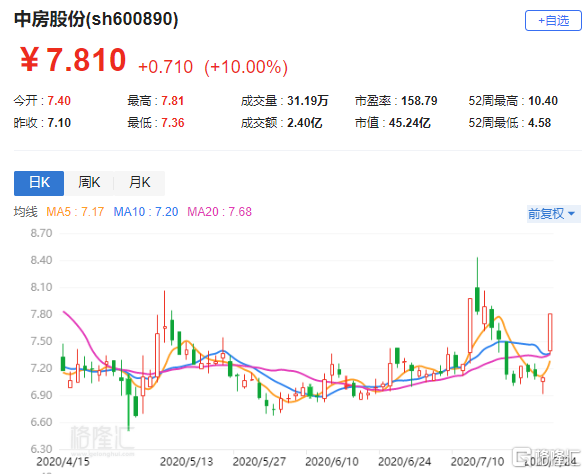Click the MA20 : 7.68 legend
The image size is (587, 474).
click(x=219, y=212)
